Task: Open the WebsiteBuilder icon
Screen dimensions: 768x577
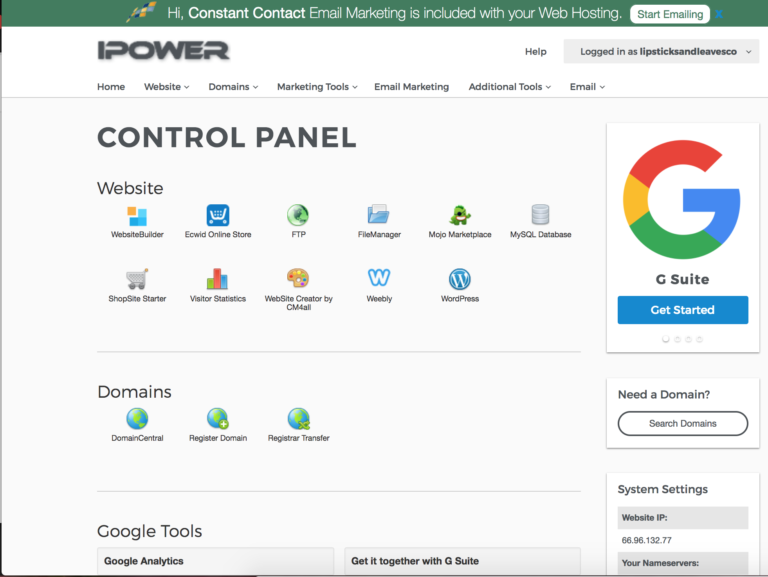Action: pos(137,216)
